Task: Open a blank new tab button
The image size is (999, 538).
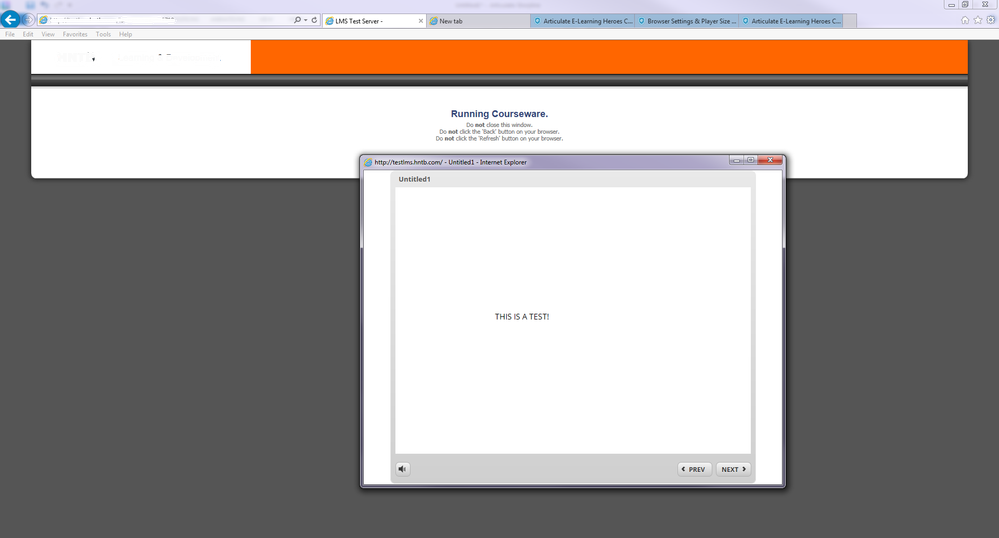Action: 850,21
